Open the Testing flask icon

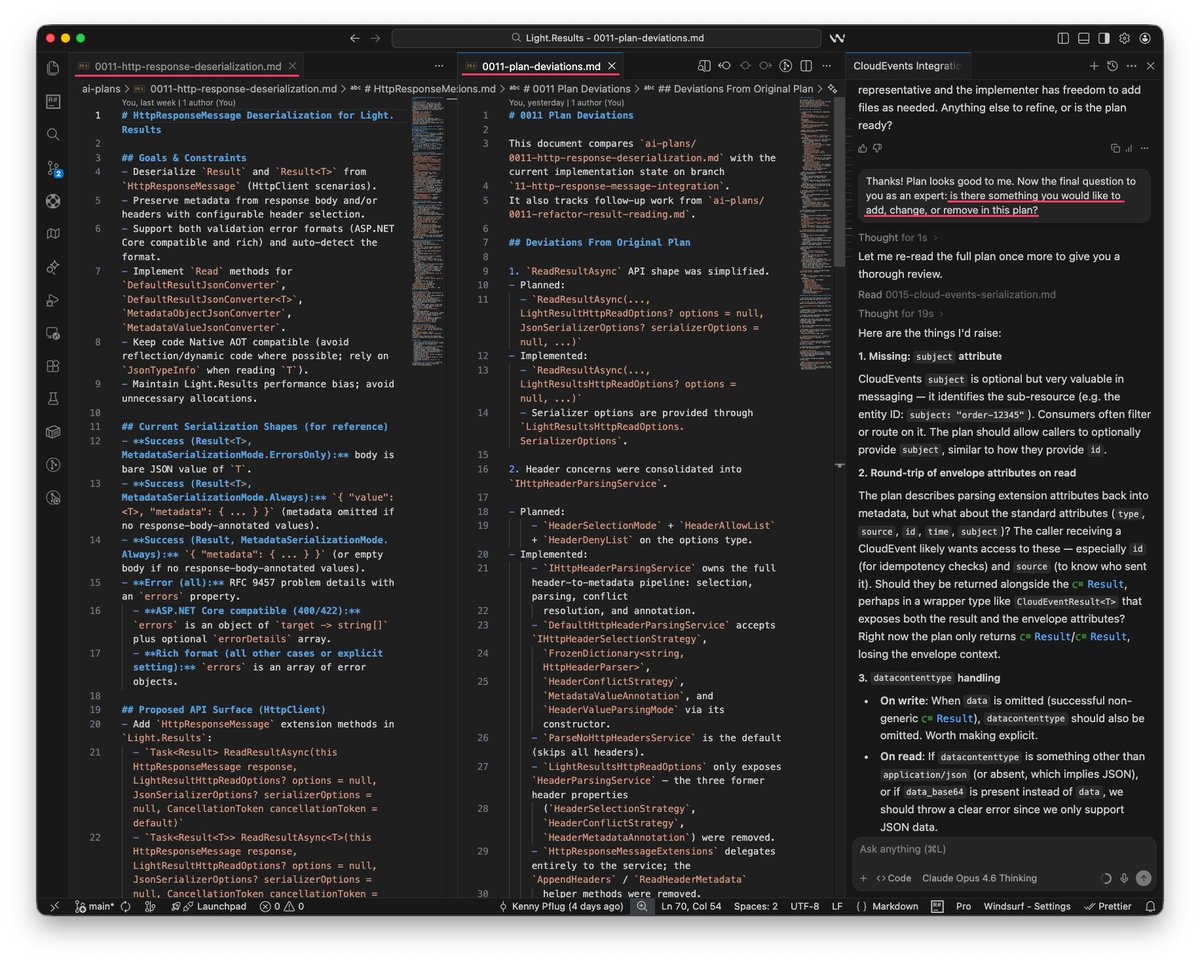tap(53, 398)
